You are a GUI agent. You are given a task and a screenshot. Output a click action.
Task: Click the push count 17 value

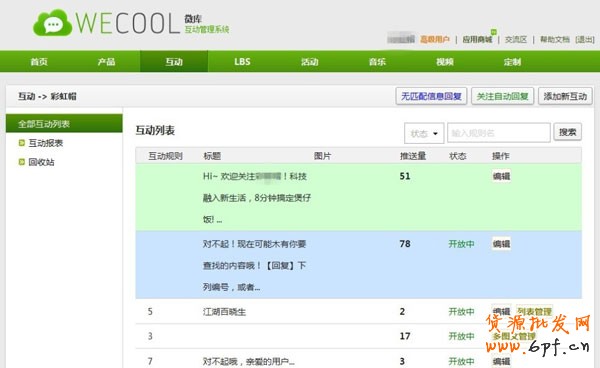pyautogui.click(x=405, y=336)
